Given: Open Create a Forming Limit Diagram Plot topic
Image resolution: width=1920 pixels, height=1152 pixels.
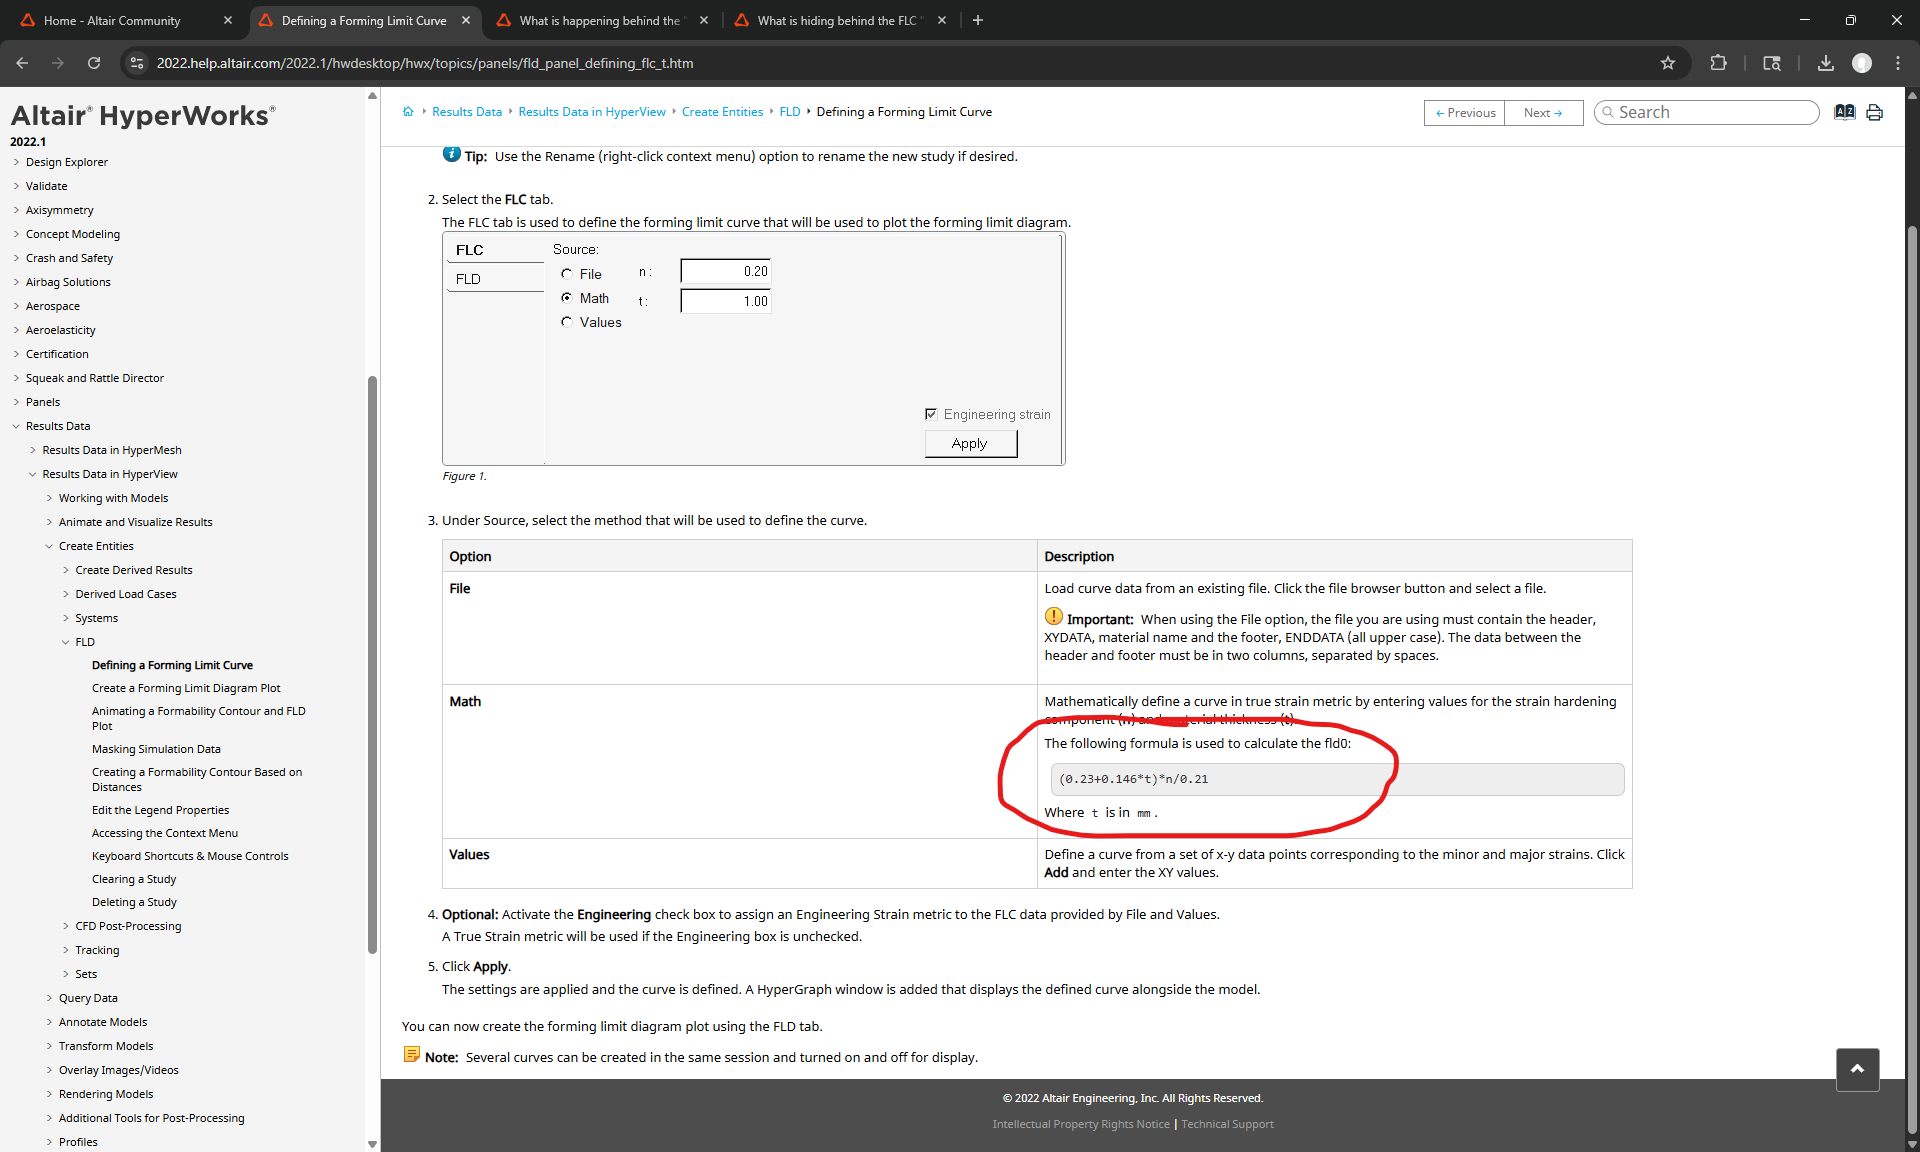Looking at the screenshot, I should pos(186,688).
